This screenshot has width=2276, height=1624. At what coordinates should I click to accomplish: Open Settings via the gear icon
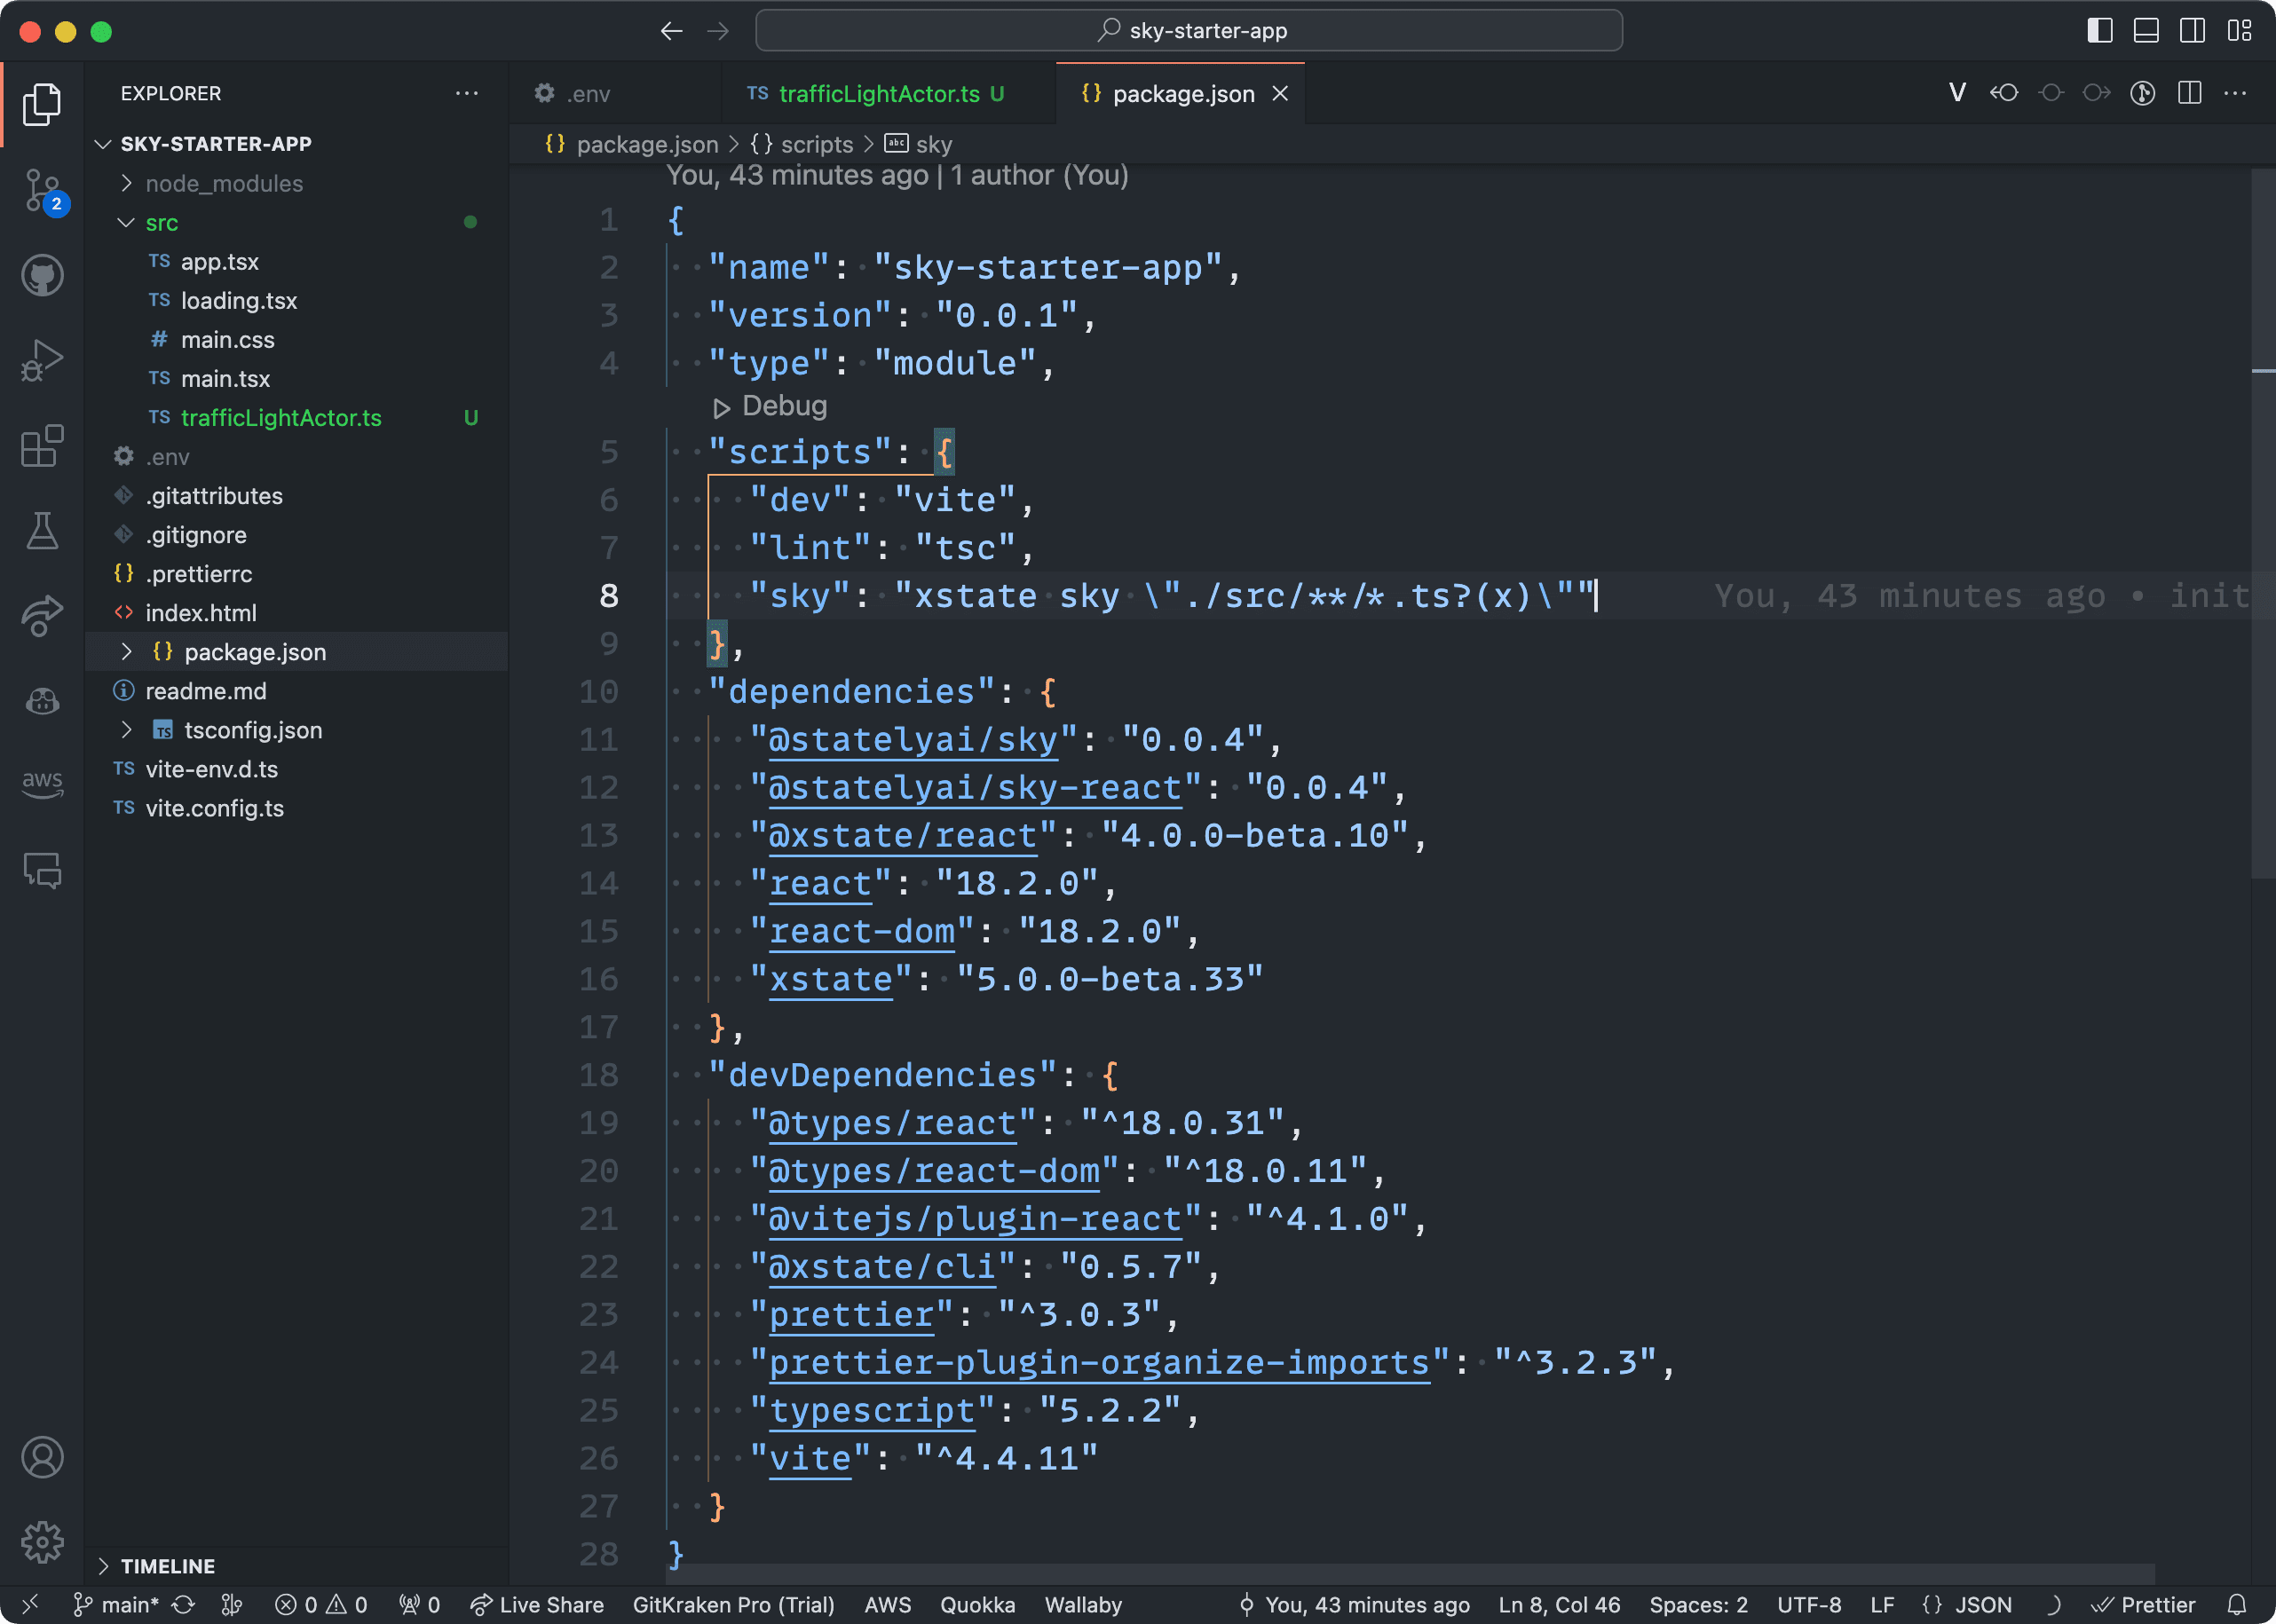point(42,1542)
